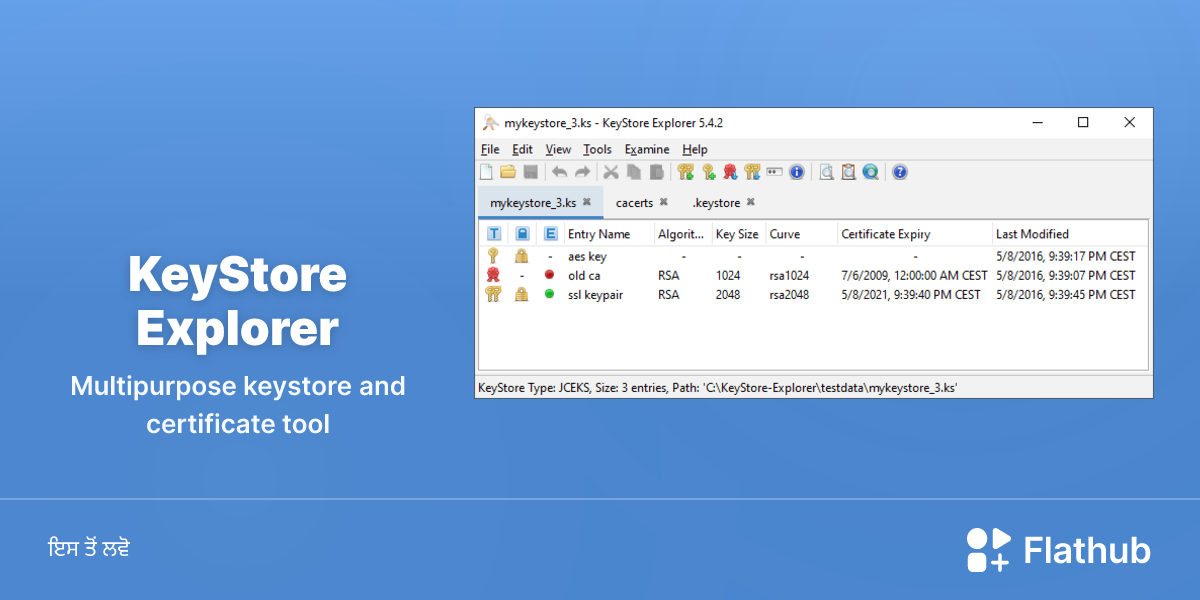
Task: Click the padlock icon in ssl keypair row
Action: 521,294
